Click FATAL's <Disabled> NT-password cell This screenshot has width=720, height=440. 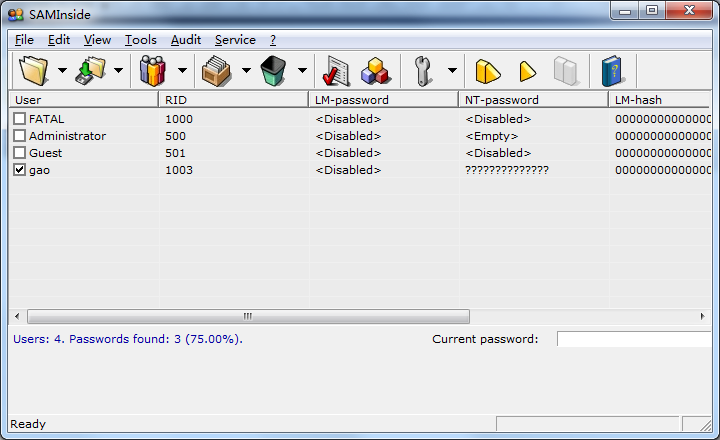pos(498,119)
